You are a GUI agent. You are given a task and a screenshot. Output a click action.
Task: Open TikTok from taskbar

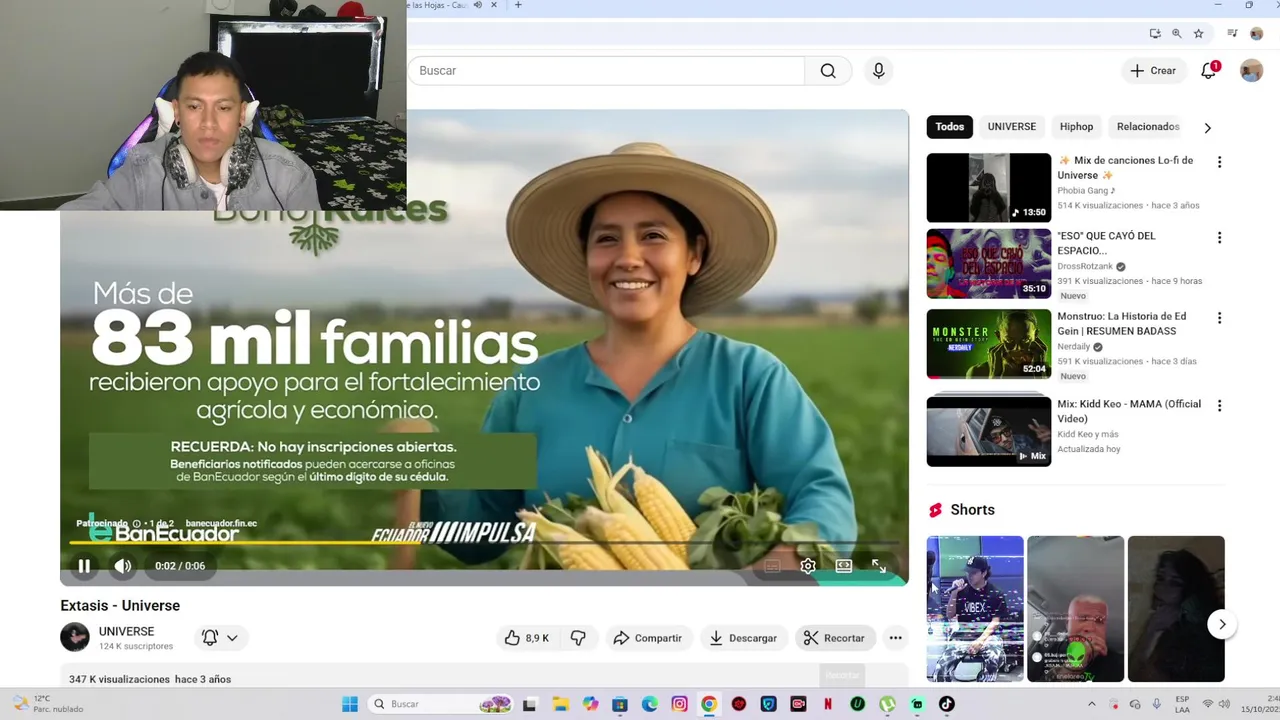947,704
